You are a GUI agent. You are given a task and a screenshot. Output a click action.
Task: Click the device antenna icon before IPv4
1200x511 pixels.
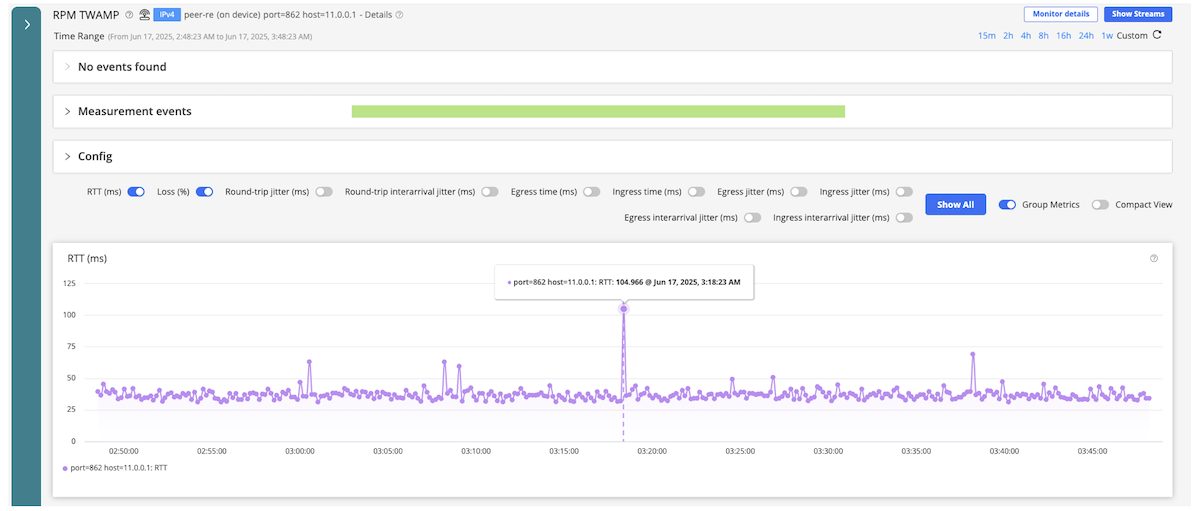pyautogui.click(x=145, y=15)
